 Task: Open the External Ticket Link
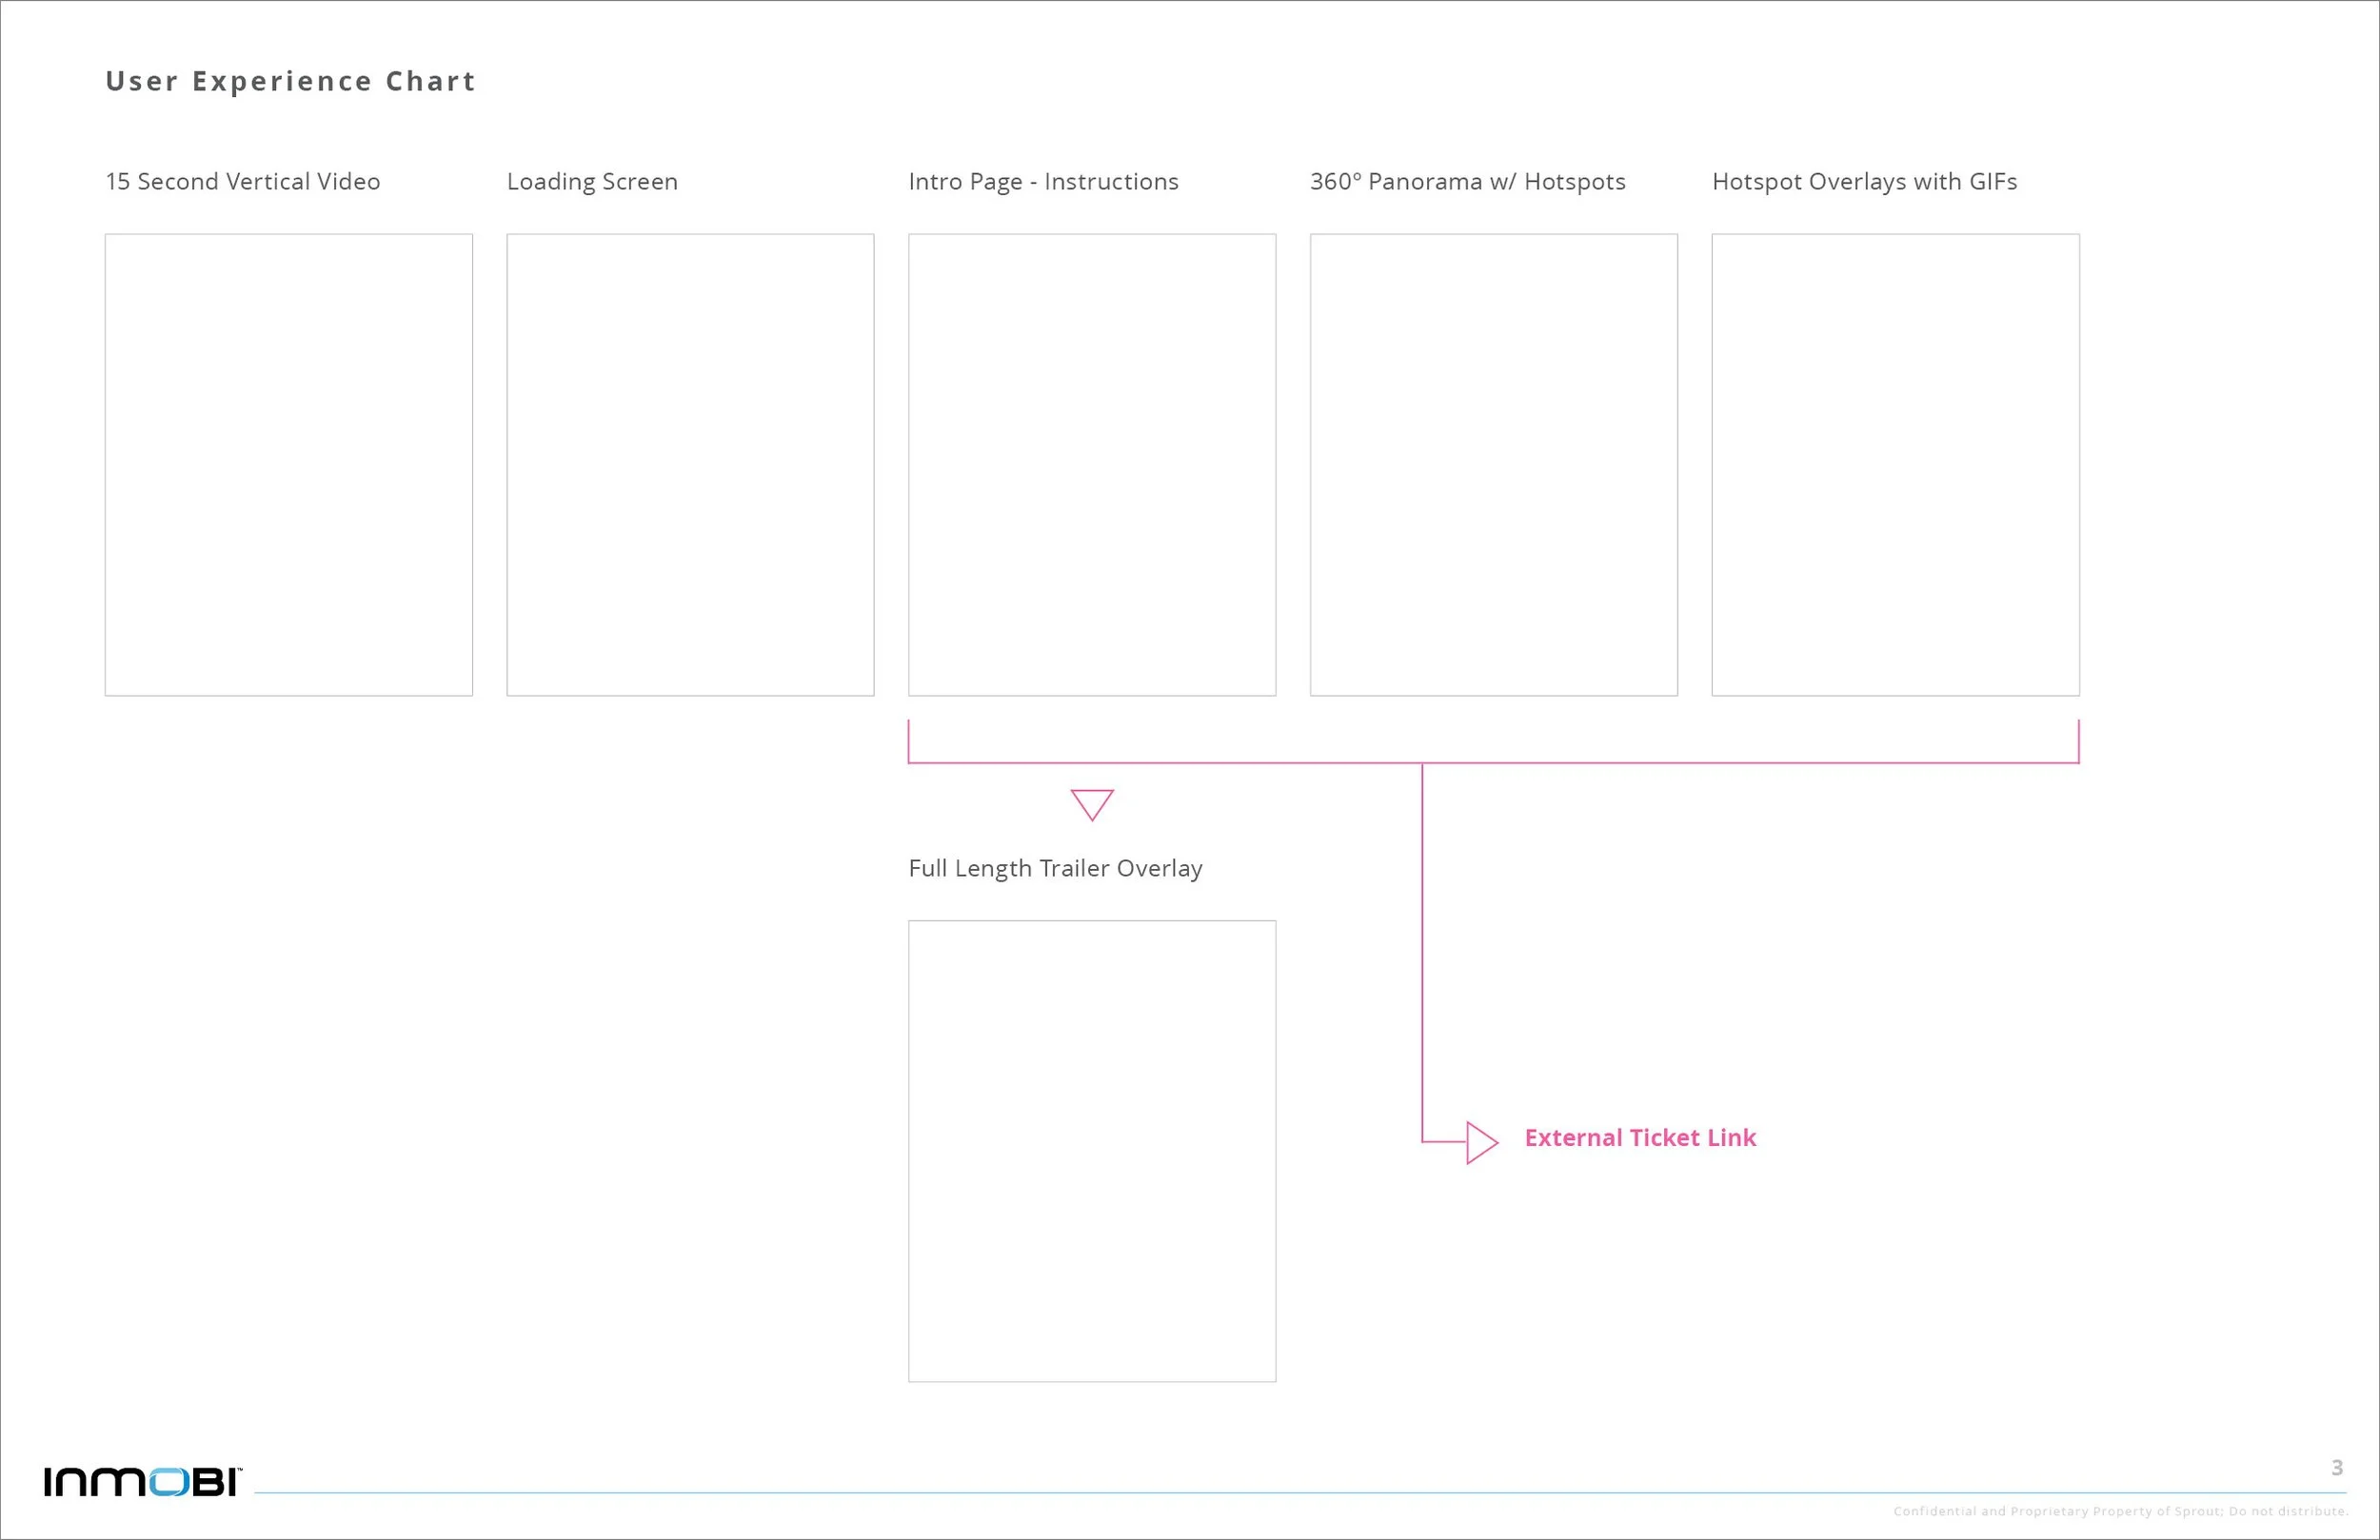(1640, 1138)
